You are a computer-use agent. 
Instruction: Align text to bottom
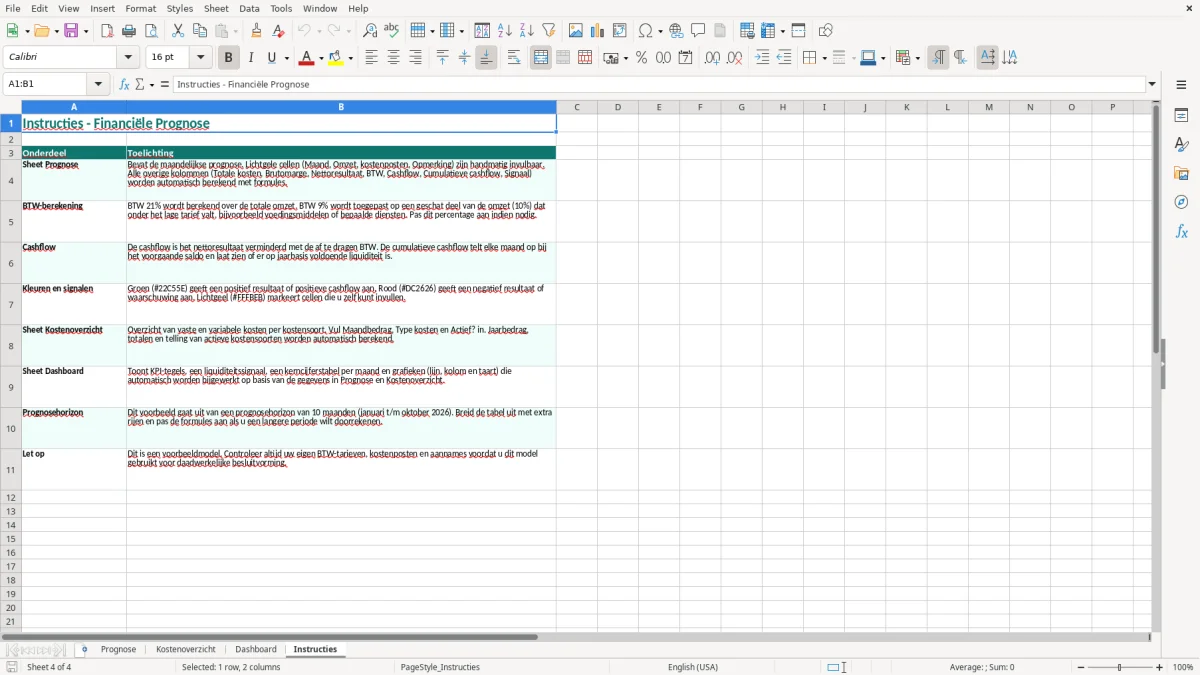[x=486, y=58]
